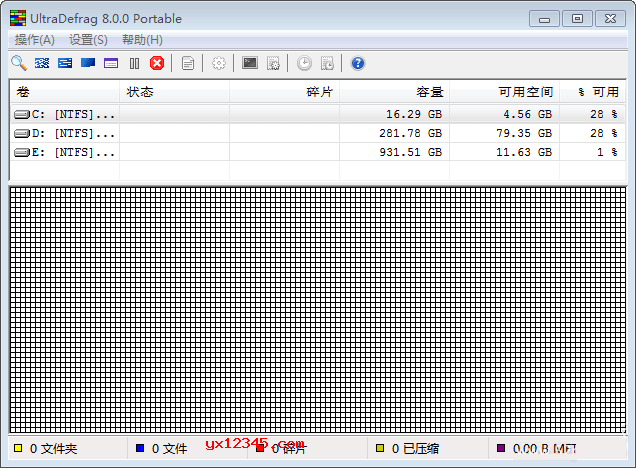This screenshot has height=468, width=636.
Task: Select the C: [NTFS] volume row
Action: click(x=66, y=114)
